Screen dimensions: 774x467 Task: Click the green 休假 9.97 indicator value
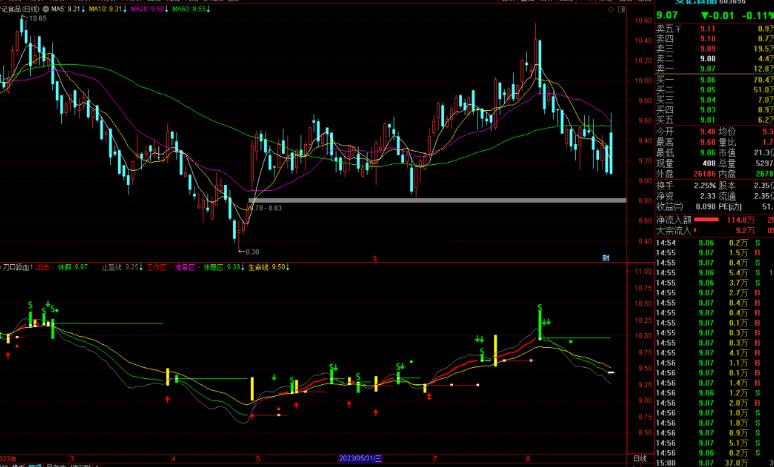point(73,268)
